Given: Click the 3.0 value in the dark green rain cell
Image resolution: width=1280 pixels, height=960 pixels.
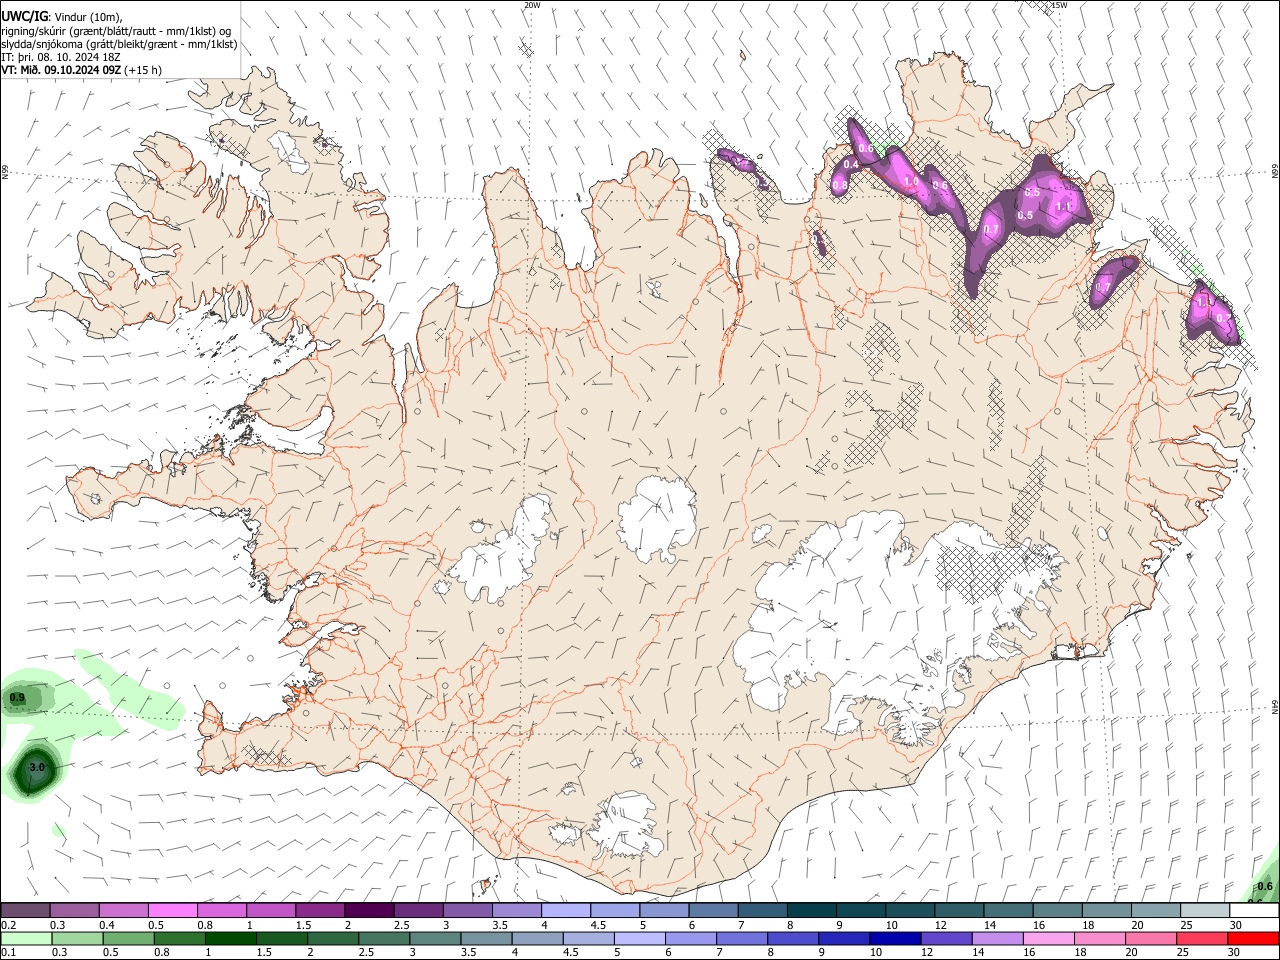Looking at the screenshot, I should 38,767.
